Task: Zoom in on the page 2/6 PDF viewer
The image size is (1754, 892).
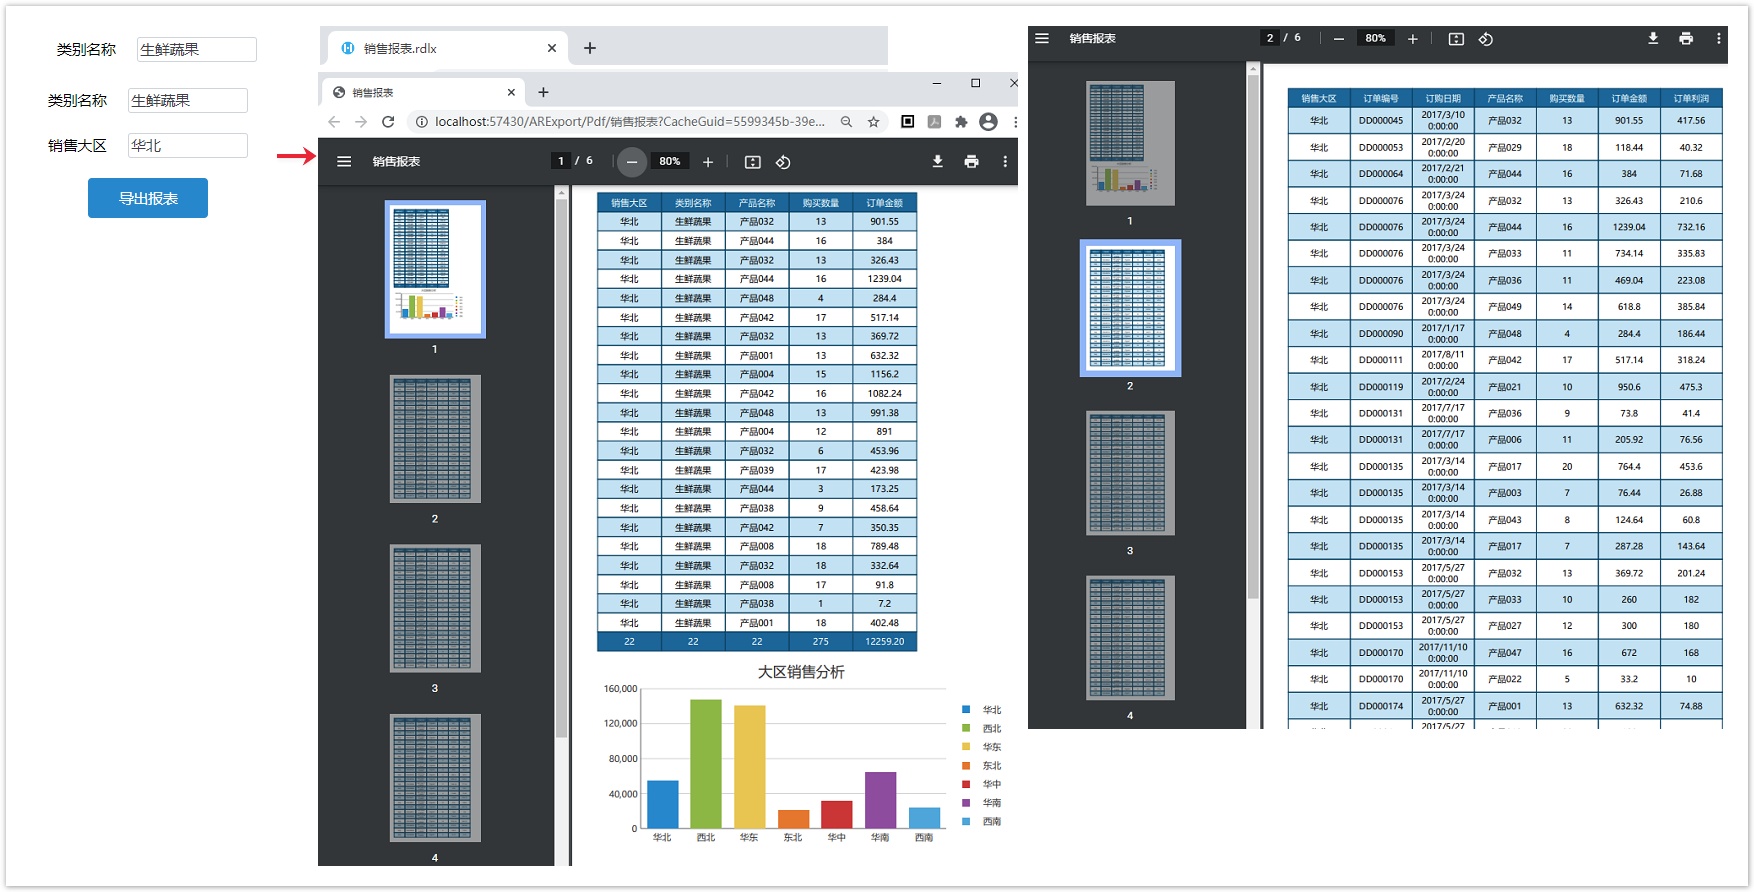Action: point(1412,39)
